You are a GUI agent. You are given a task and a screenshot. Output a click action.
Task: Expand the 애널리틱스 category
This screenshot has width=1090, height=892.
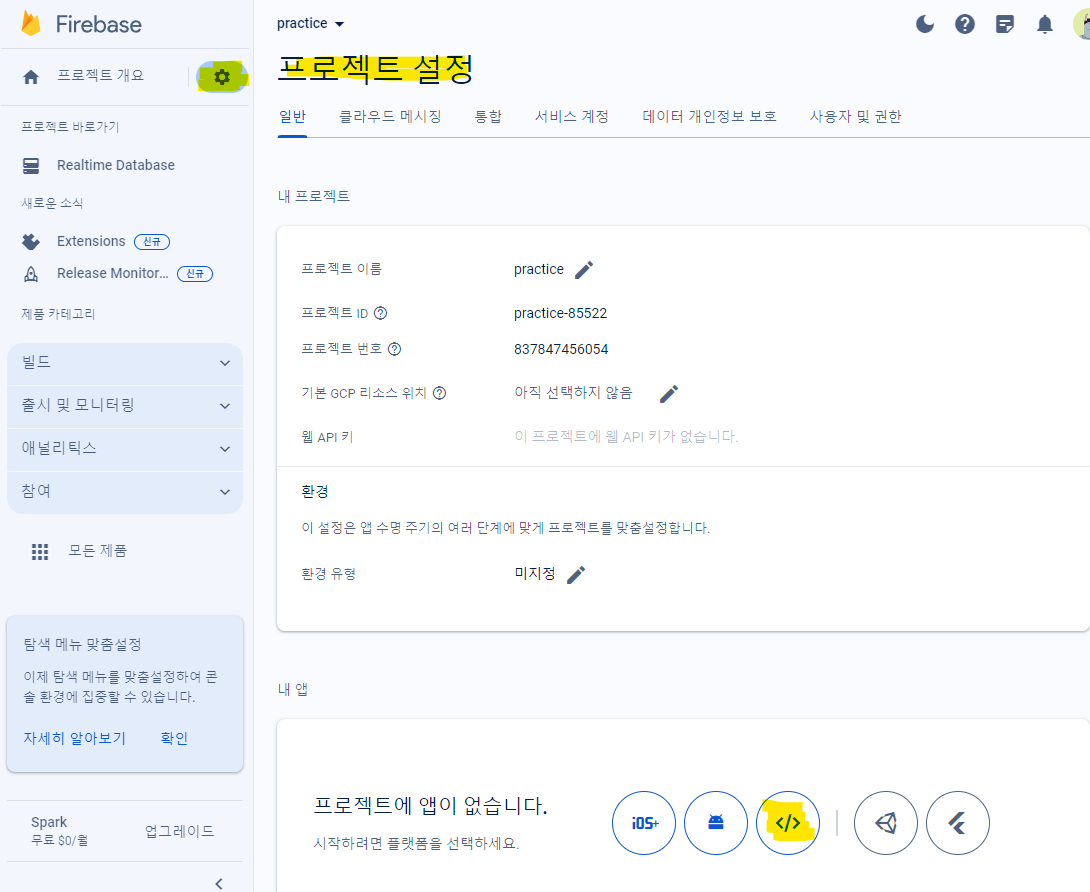125,449
